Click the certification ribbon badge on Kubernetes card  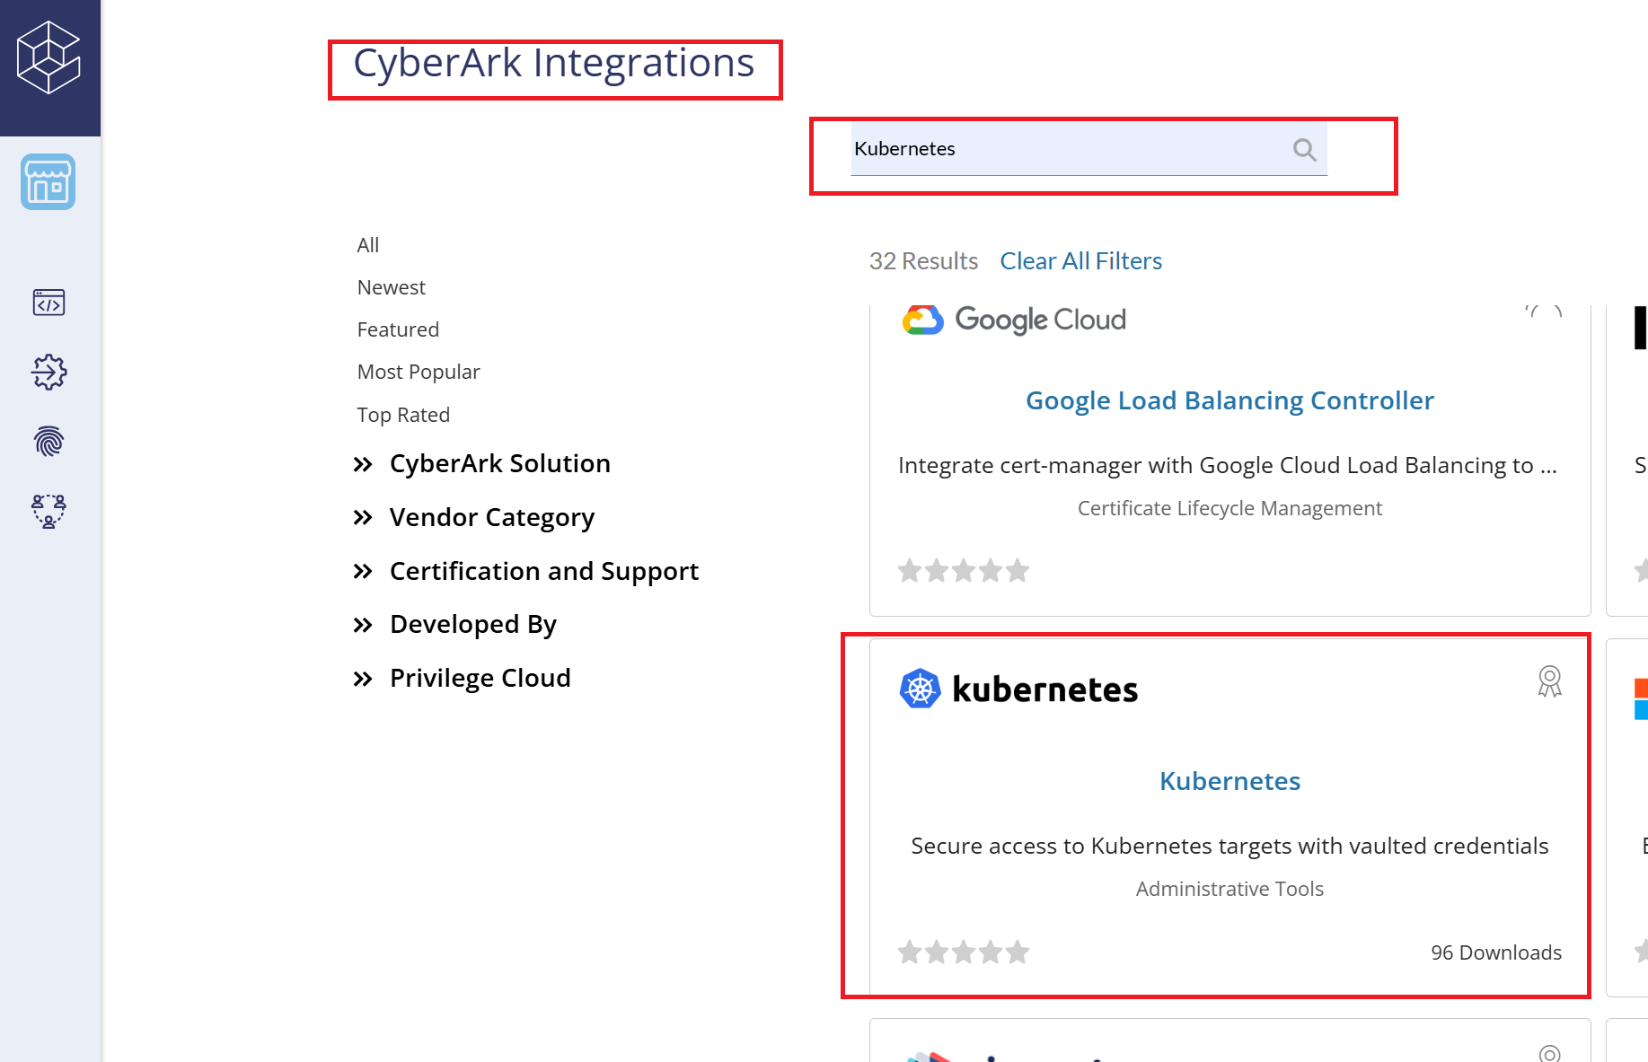tap(1549, 681)
